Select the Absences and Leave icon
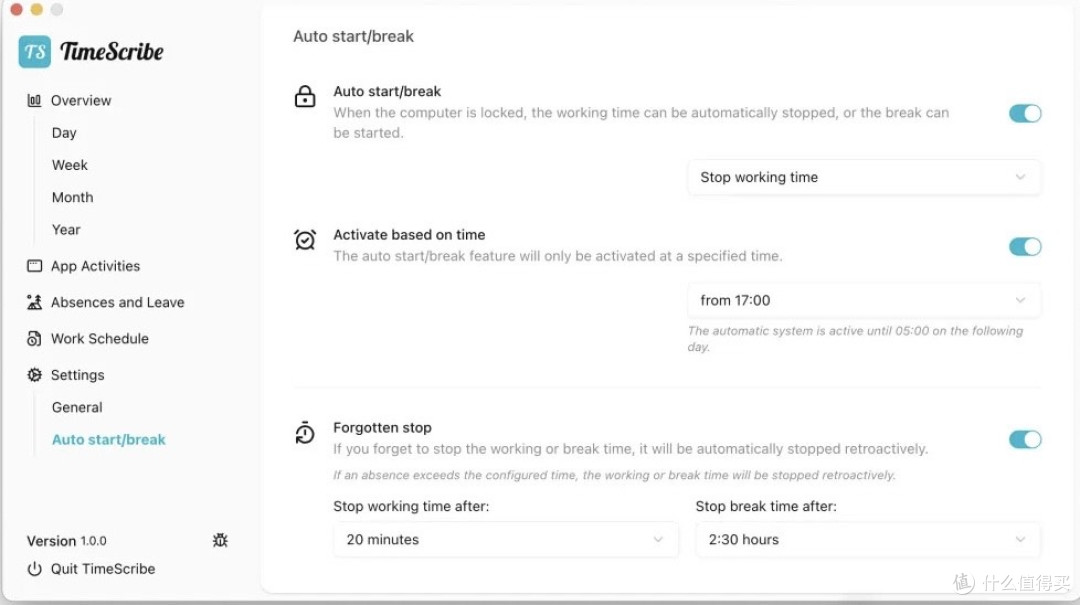The width and height of the screenshot is (1080, 605). click(33, 302)
